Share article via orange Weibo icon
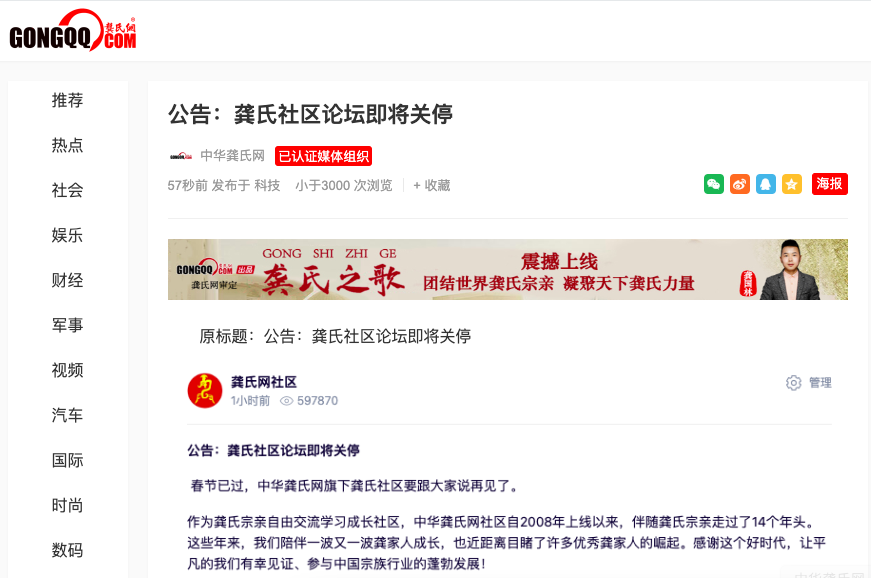 click(x=740, y=184)
